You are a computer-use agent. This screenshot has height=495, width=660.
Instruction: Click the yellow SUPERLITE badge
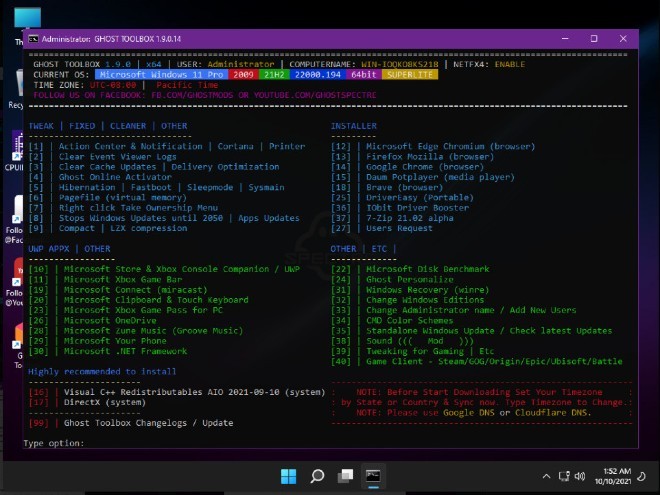(x=409, y=75)
